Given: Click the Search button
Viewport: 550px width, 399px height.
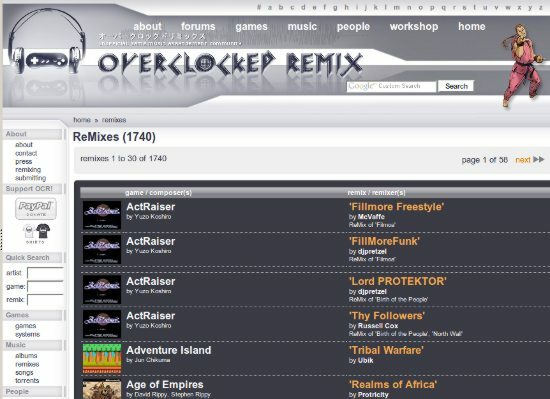Looking at the screenshot, I should [x=456, y=86].
